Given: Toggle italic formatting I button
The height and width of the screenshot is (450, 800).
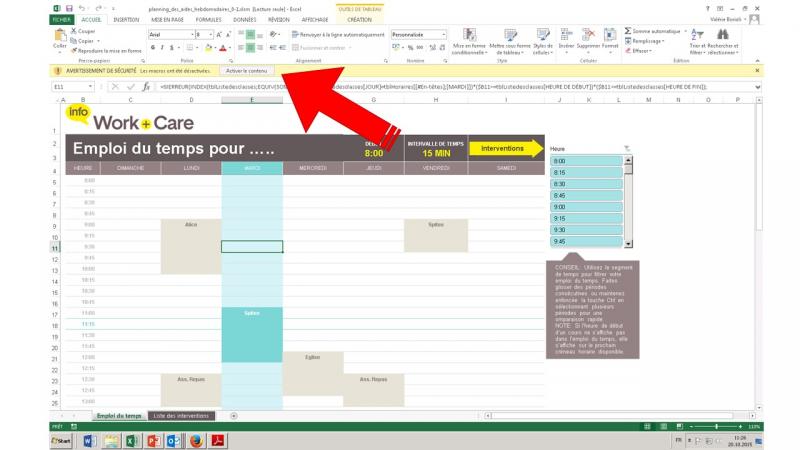Looking at the screenshot, I should [164, 47].
